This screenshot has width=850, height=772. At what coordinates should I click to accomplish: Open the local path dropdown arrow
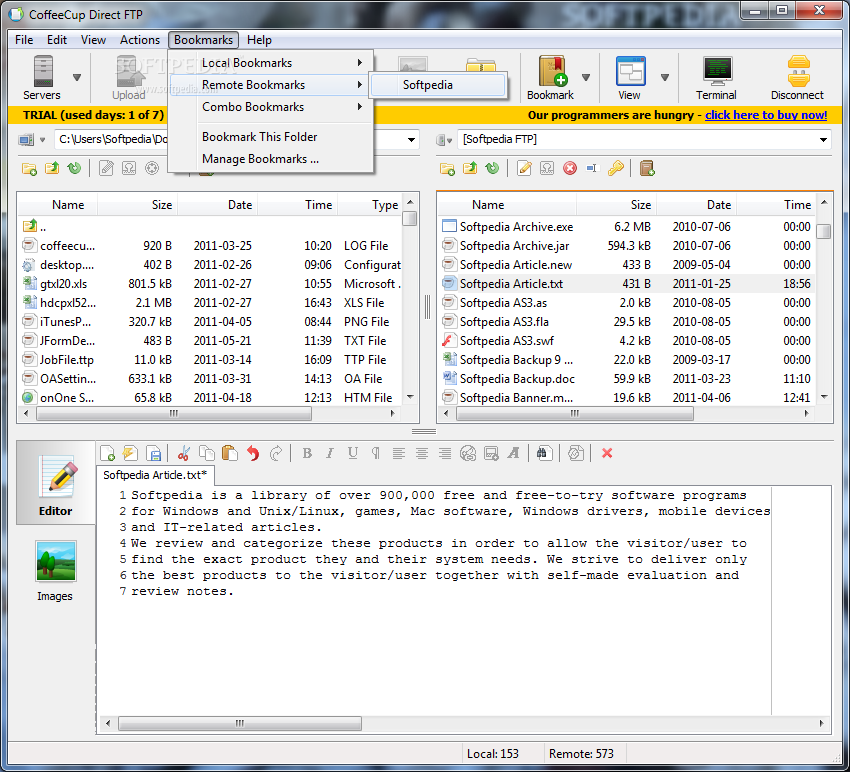click(x=411, y=140)
